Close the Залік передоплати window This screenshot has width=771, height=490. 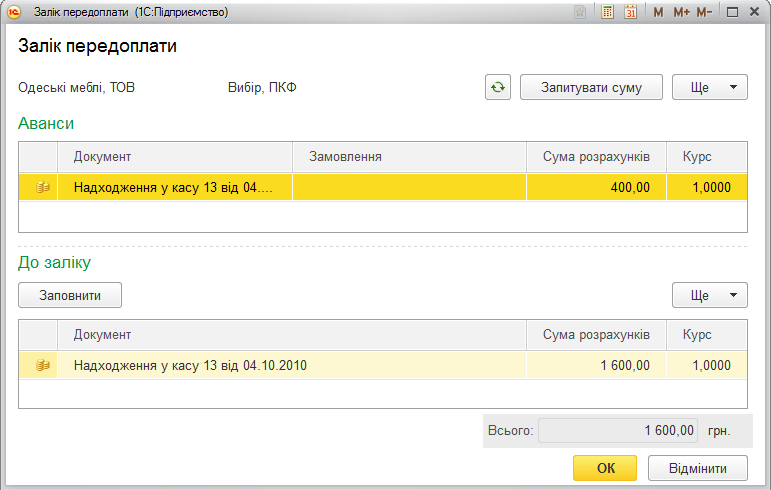coord(755,12)
